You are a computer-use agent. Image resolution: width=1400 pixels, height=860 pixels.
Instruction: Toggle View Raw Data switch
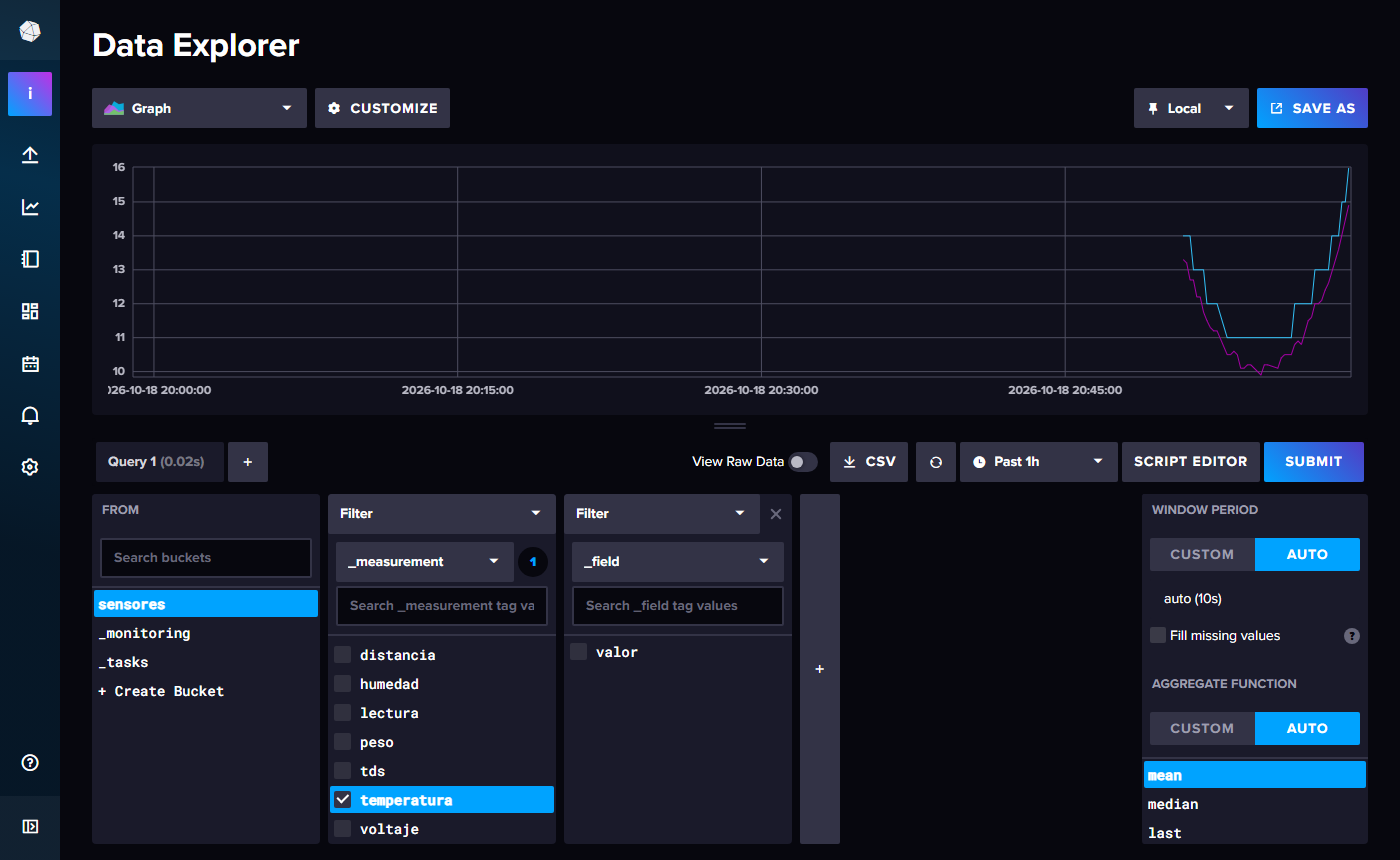(803, 462)
